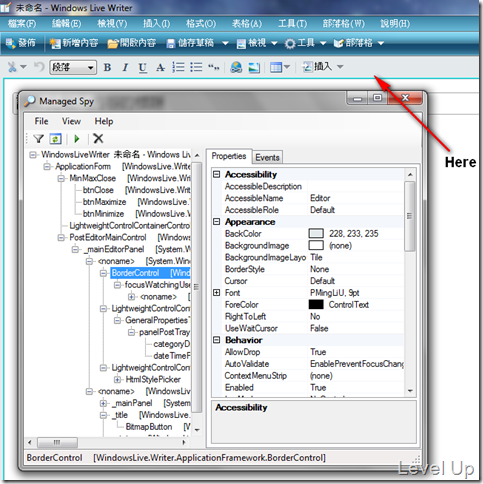Click the Clear X icon in Managed Spy toolbar
This screenshot has width=483, height=484.
click(x=98, y=138)
